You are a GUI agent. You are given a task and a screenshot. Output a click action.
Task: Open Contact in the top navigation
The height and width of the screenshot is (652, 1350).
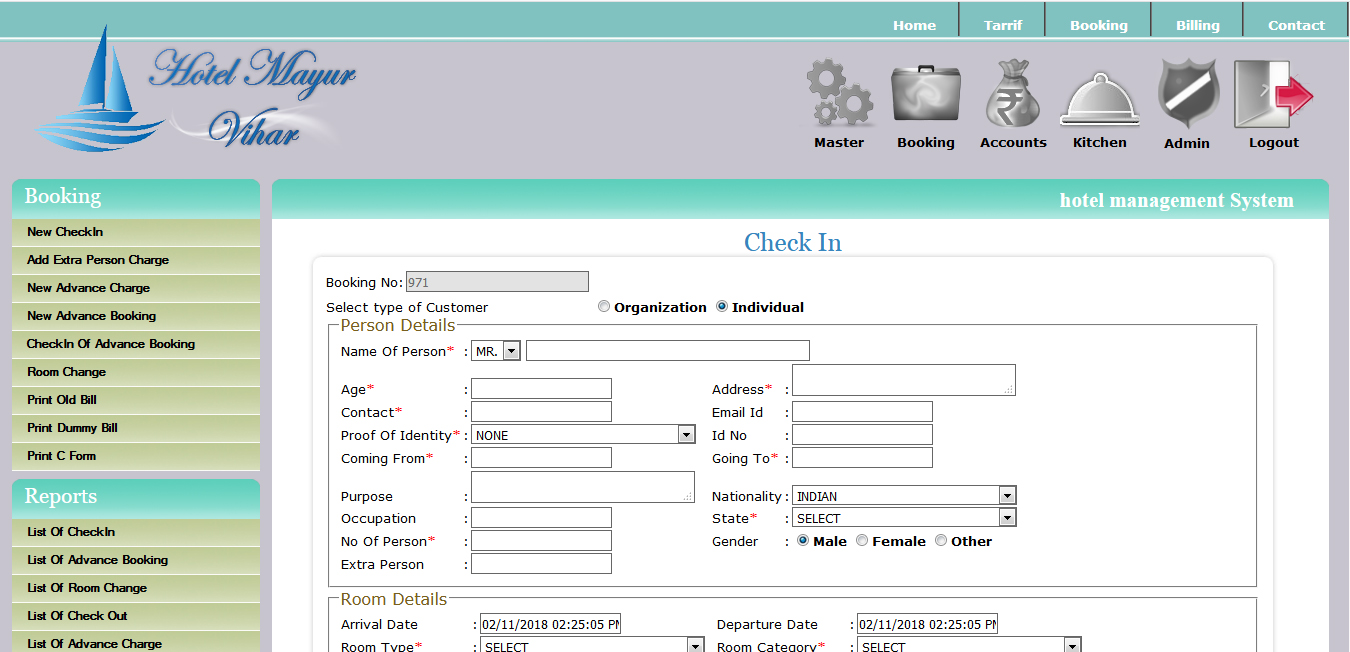[x=1296, y=25]
